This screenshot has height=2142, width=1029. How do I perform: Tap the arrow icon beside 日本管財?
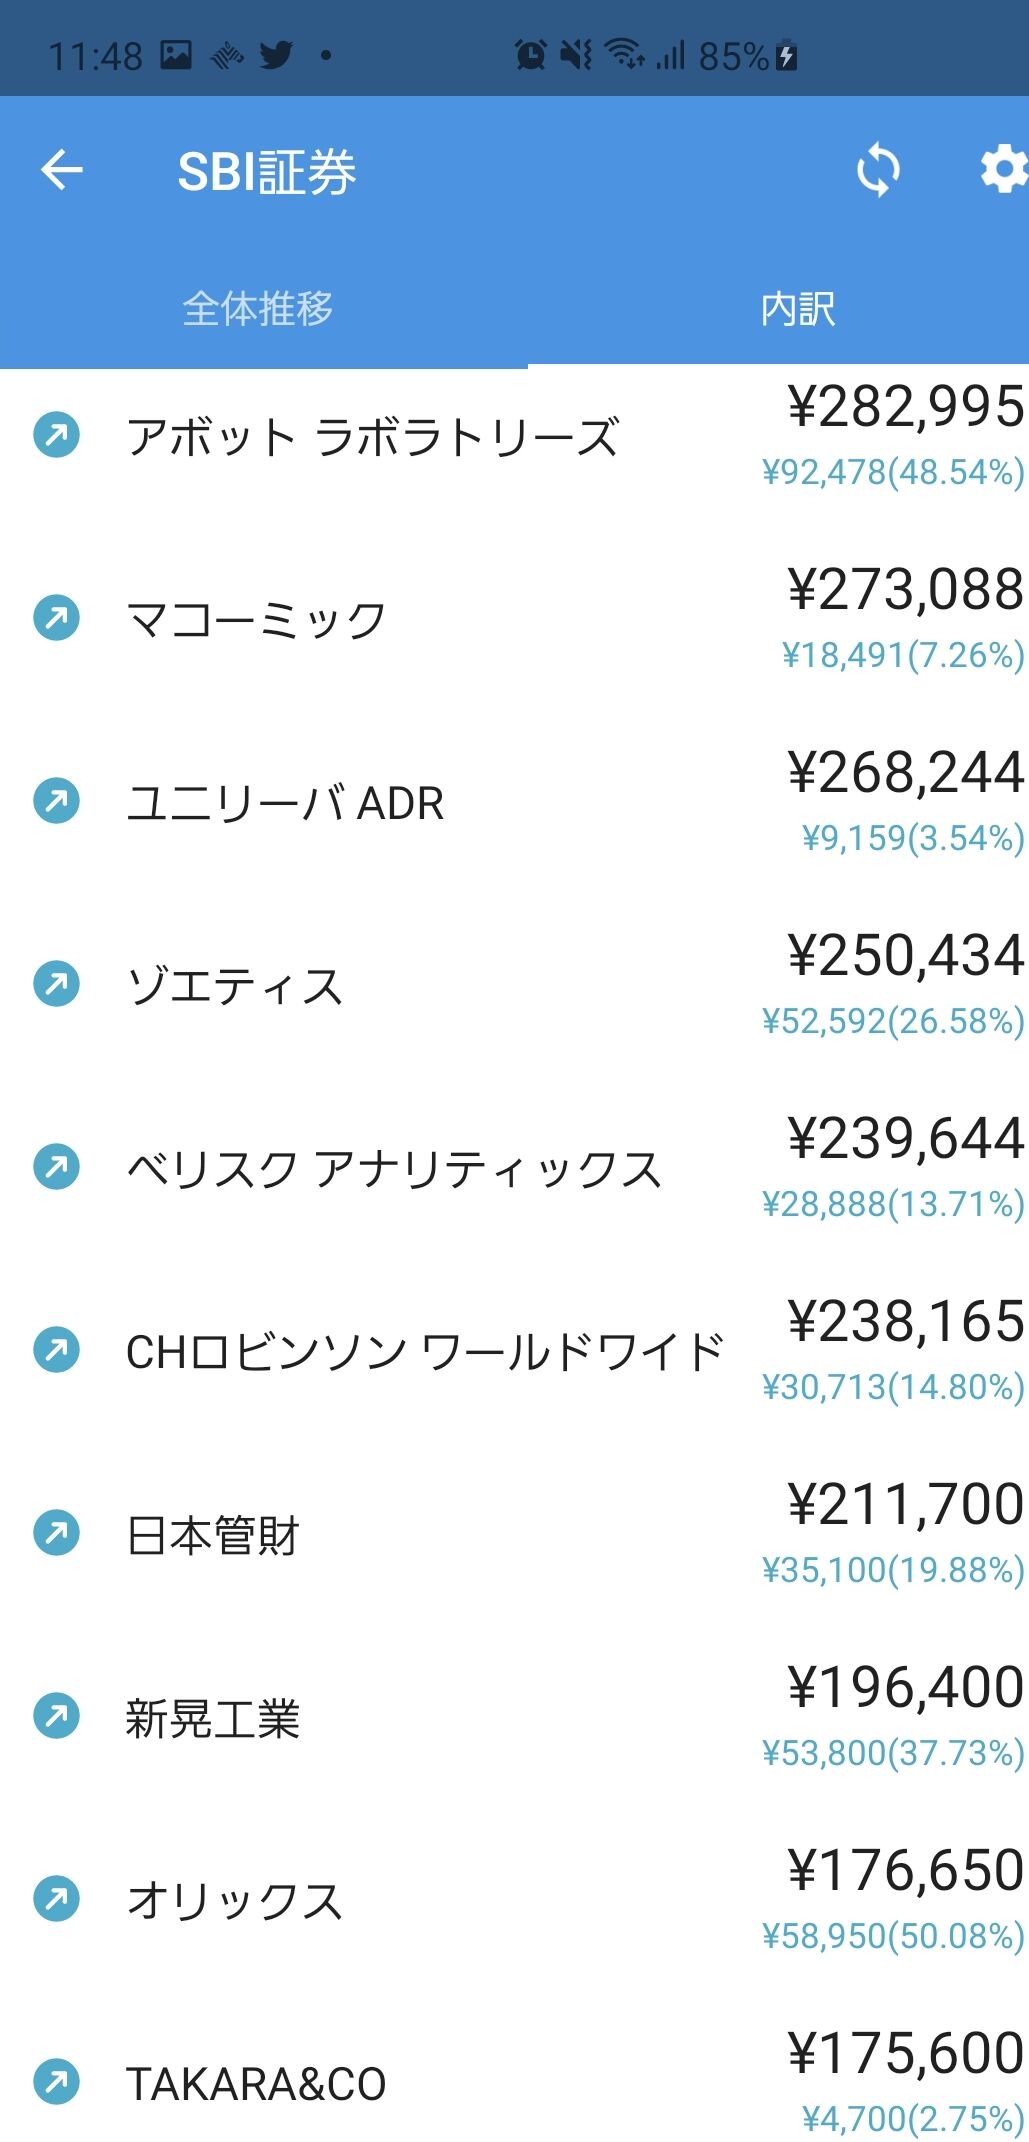57,1533
